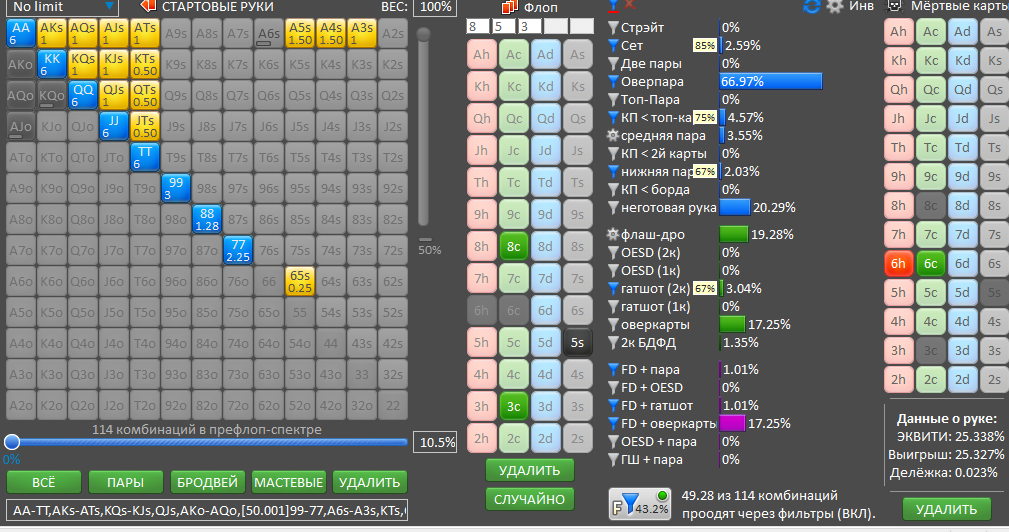1009x532 pixels.
Task: Click УДАЛИТЬ under the starting hands matrix
Action: [370, 482]
